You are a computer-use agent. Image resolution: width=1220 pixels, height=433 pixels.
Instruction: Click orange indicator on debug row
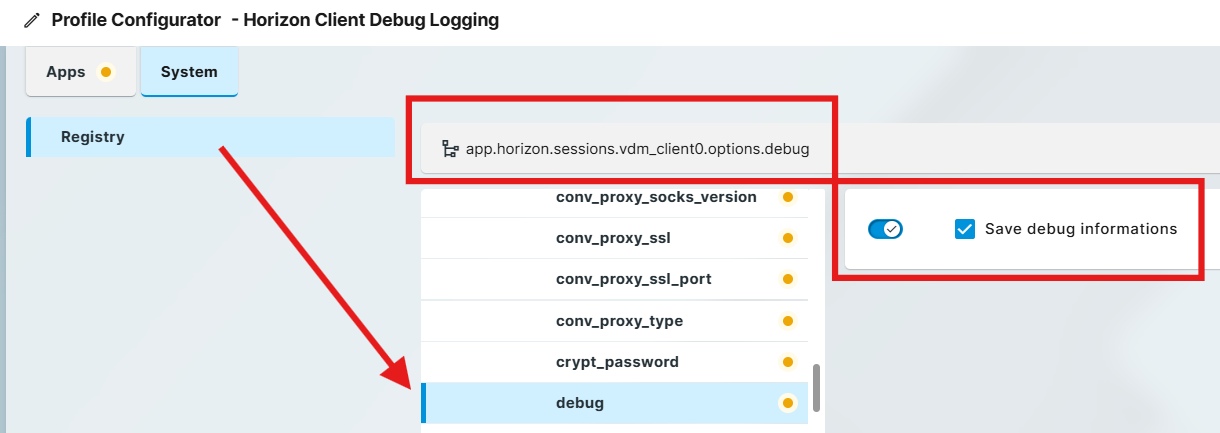[x=787, y=403]
